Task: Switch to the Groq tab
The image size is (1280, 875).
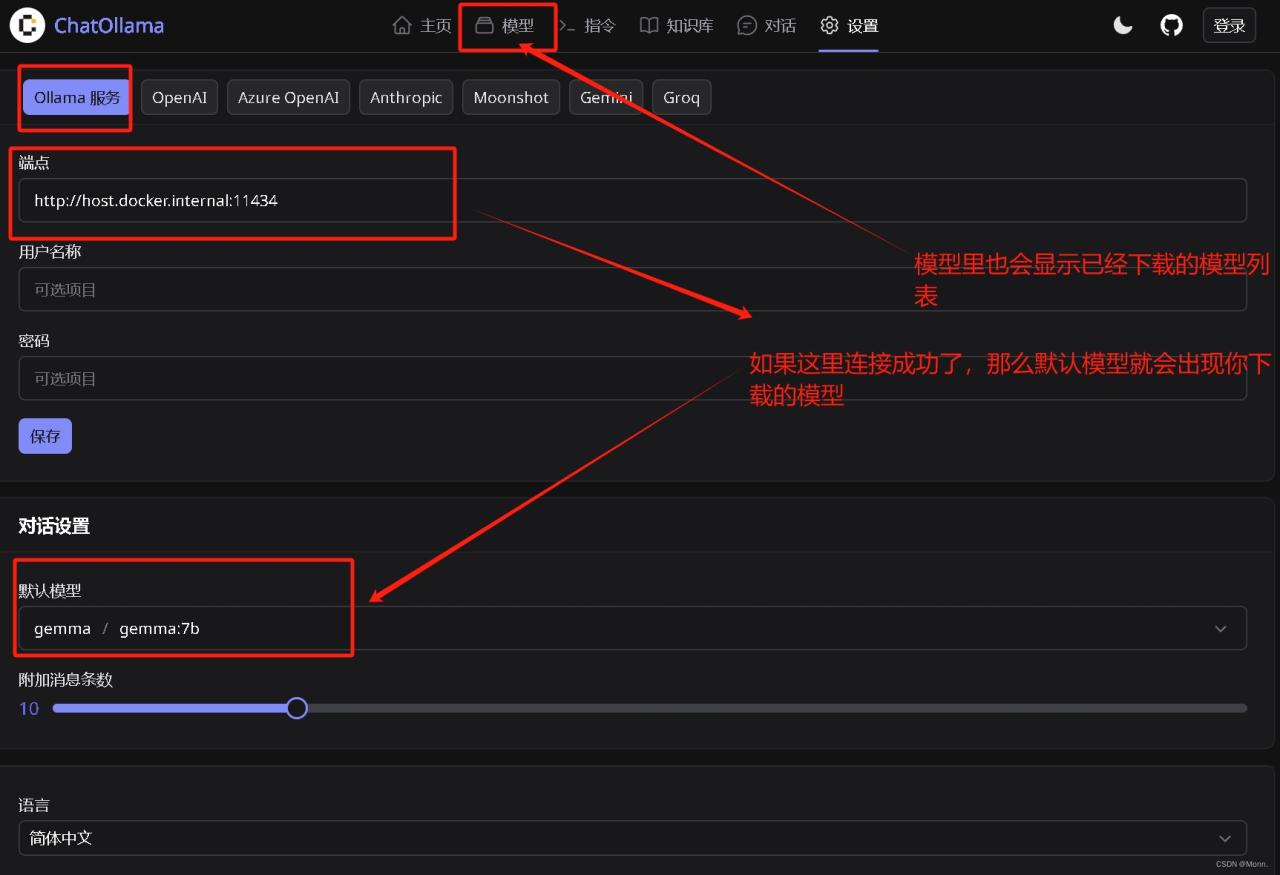Action: click(x=682, y=98)
